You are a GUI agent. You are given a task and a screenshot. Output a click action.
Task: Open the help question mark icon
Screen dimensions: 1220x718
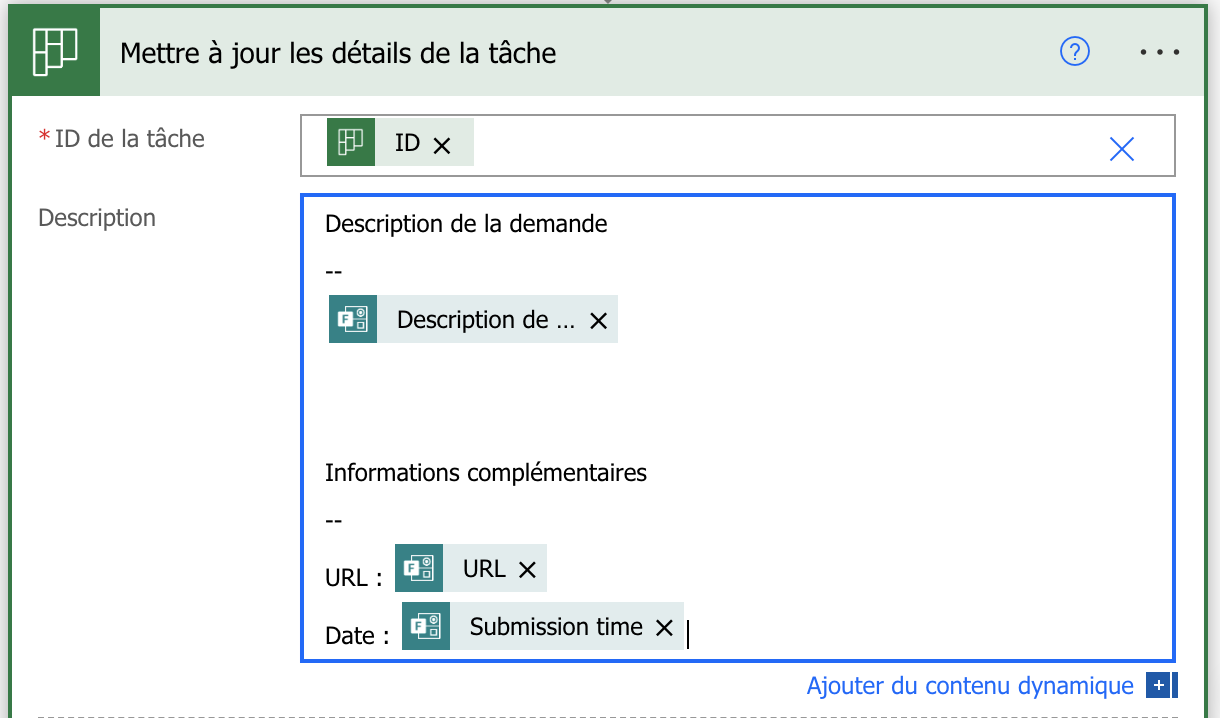[1074, 51]
